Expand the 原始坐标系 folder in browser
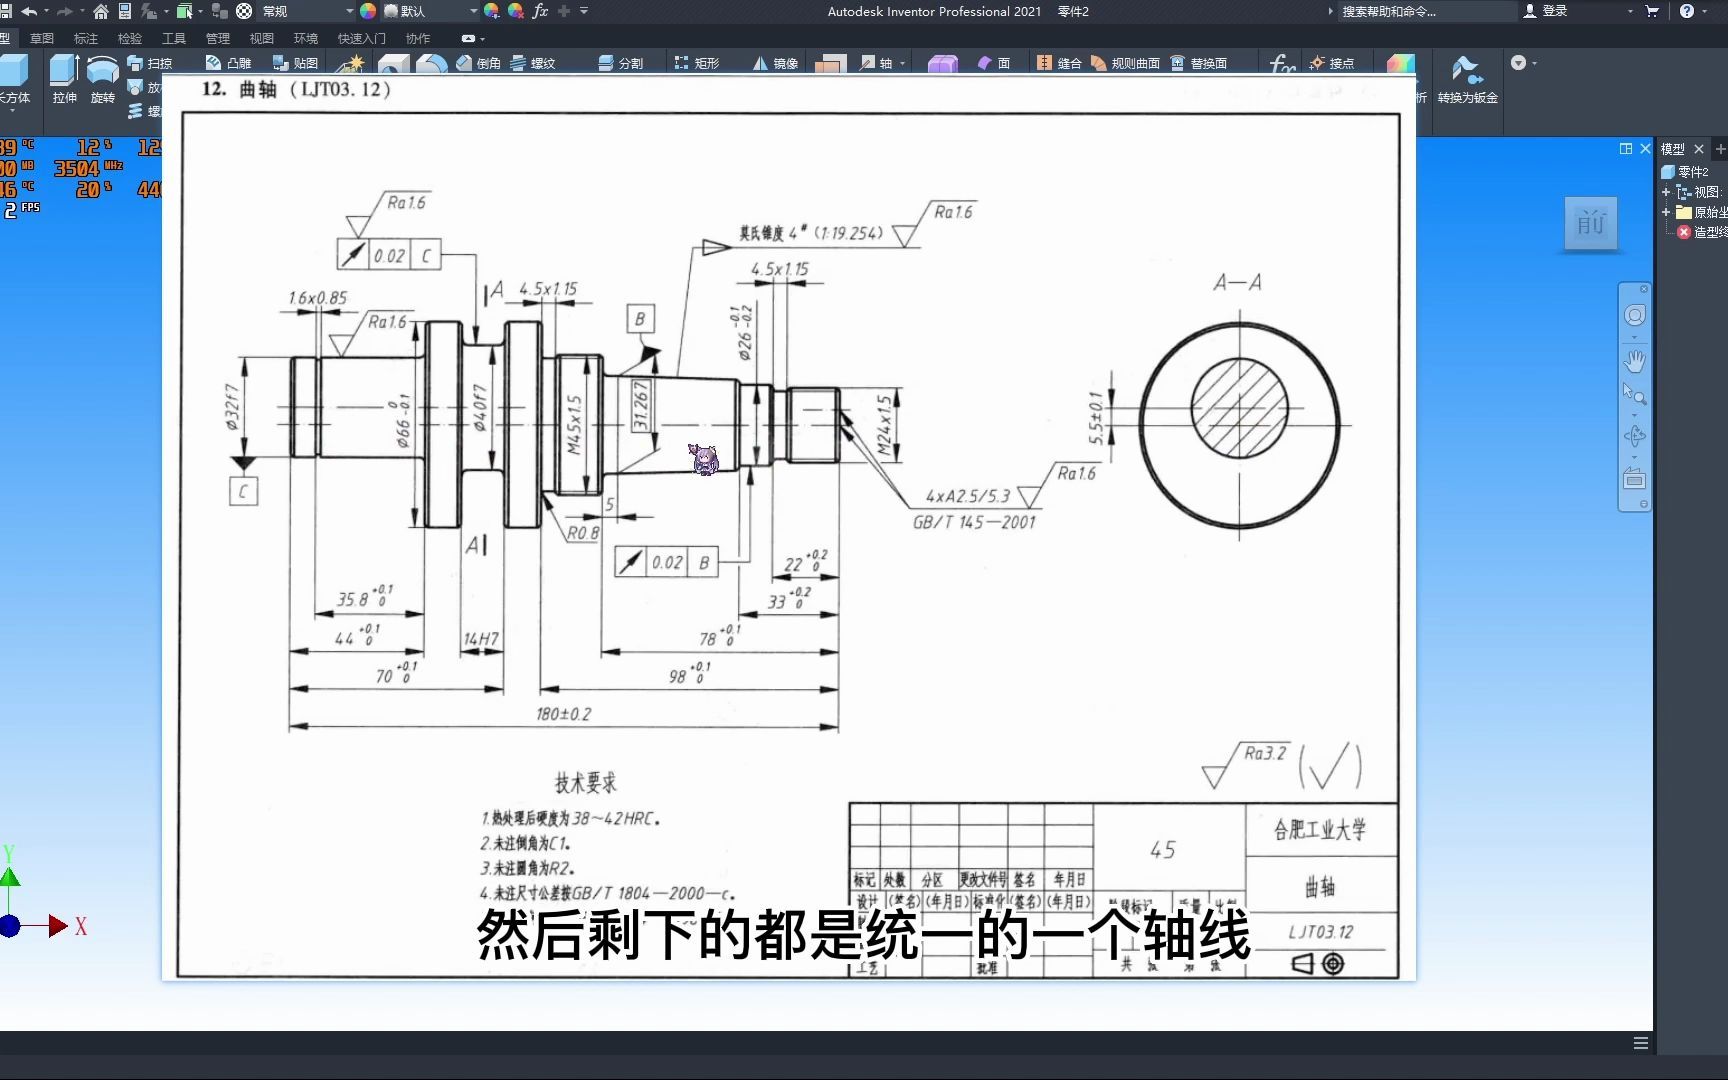This screenshot has height=1080, width=1728. click(x=1666, y=212)
